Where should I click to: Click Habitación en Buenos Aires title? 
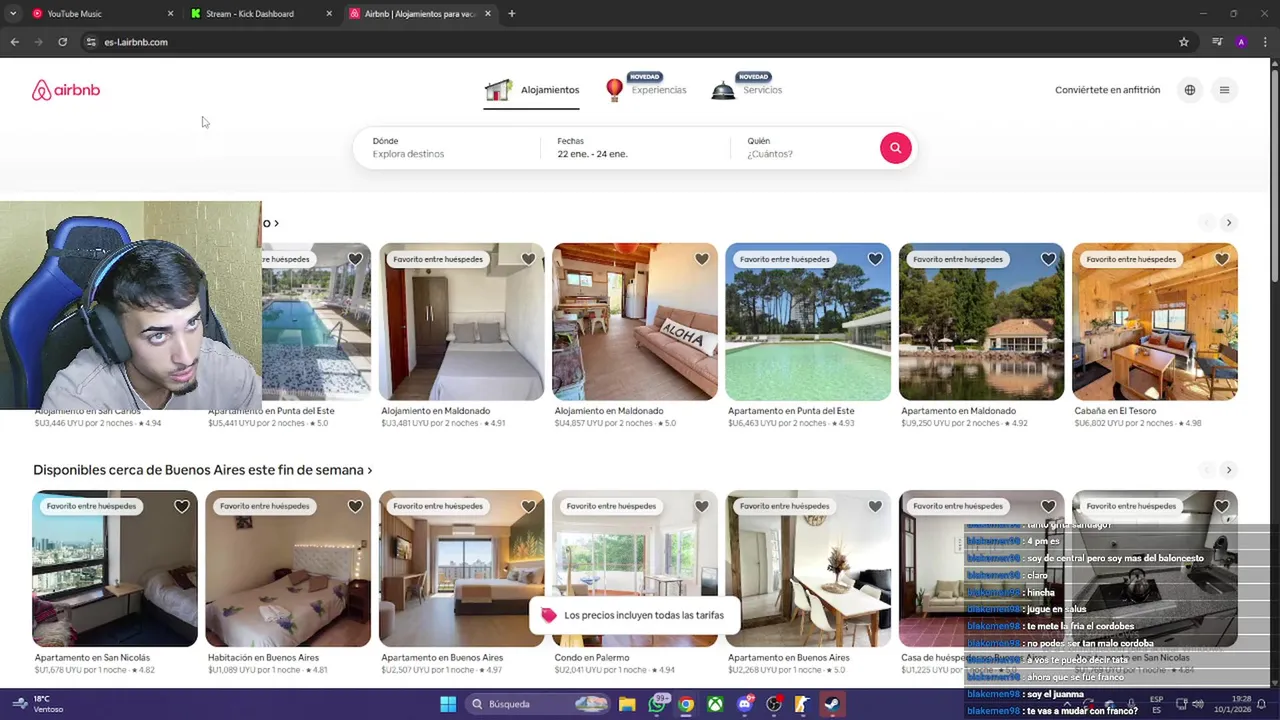(263, 658)
